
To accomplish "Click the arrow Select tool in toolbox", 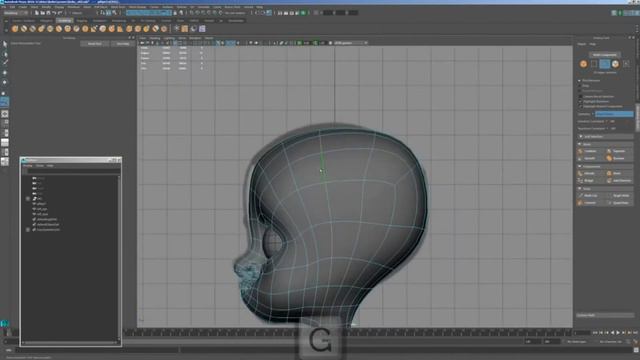I will coord(5,44).
